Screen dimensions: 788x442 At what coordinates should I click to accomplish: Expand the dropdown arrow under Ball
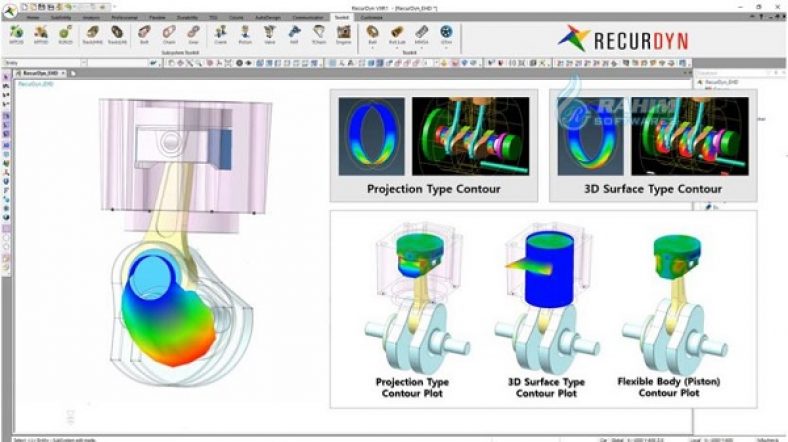click(372, 48)
